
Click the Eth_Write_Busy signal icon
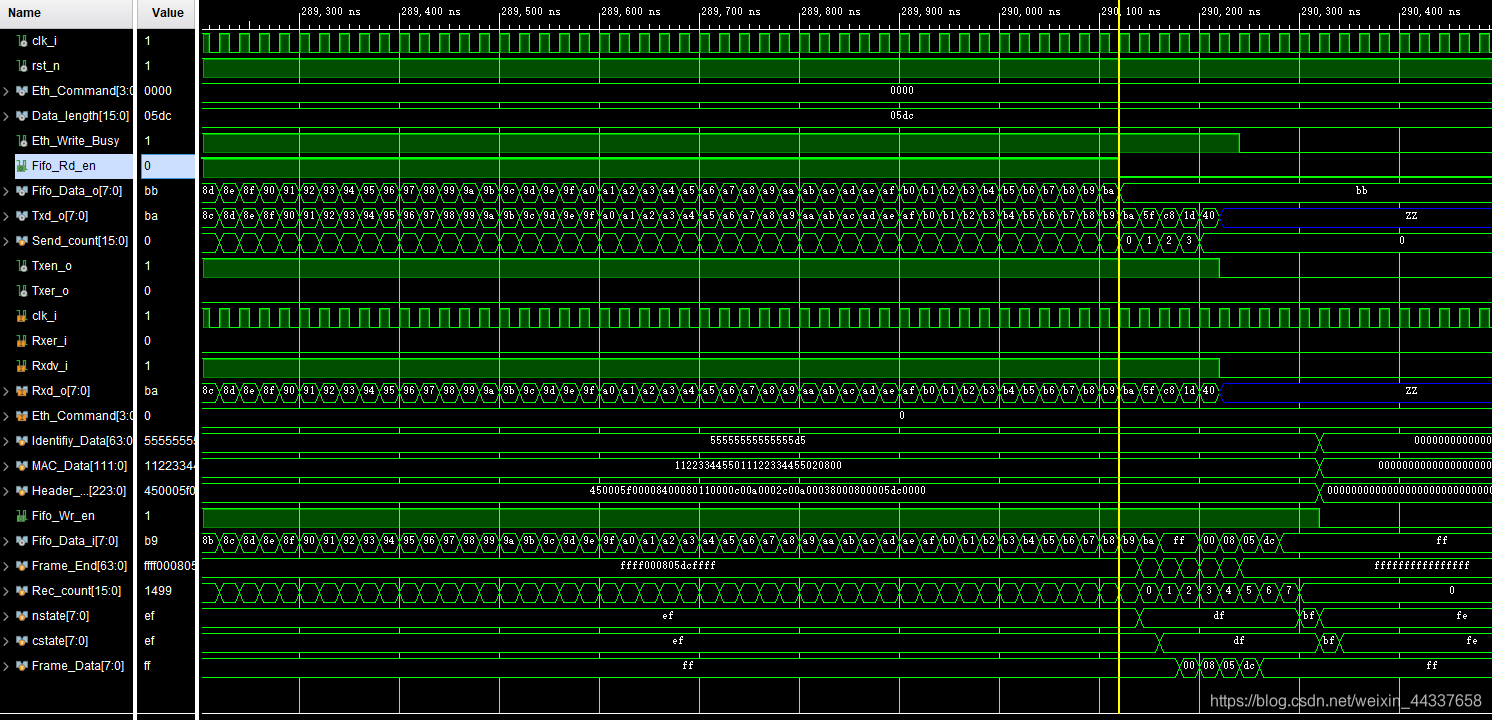click(22, 141)
